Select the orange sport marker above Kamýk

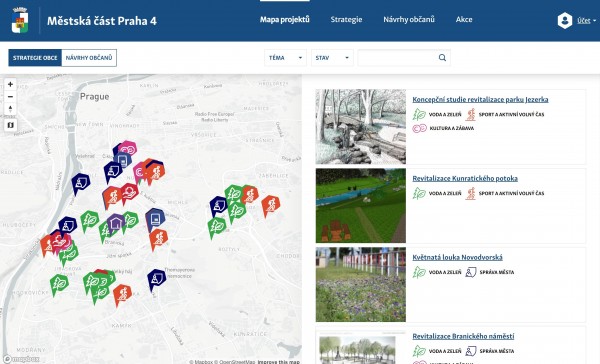click(x=122, y=295)
